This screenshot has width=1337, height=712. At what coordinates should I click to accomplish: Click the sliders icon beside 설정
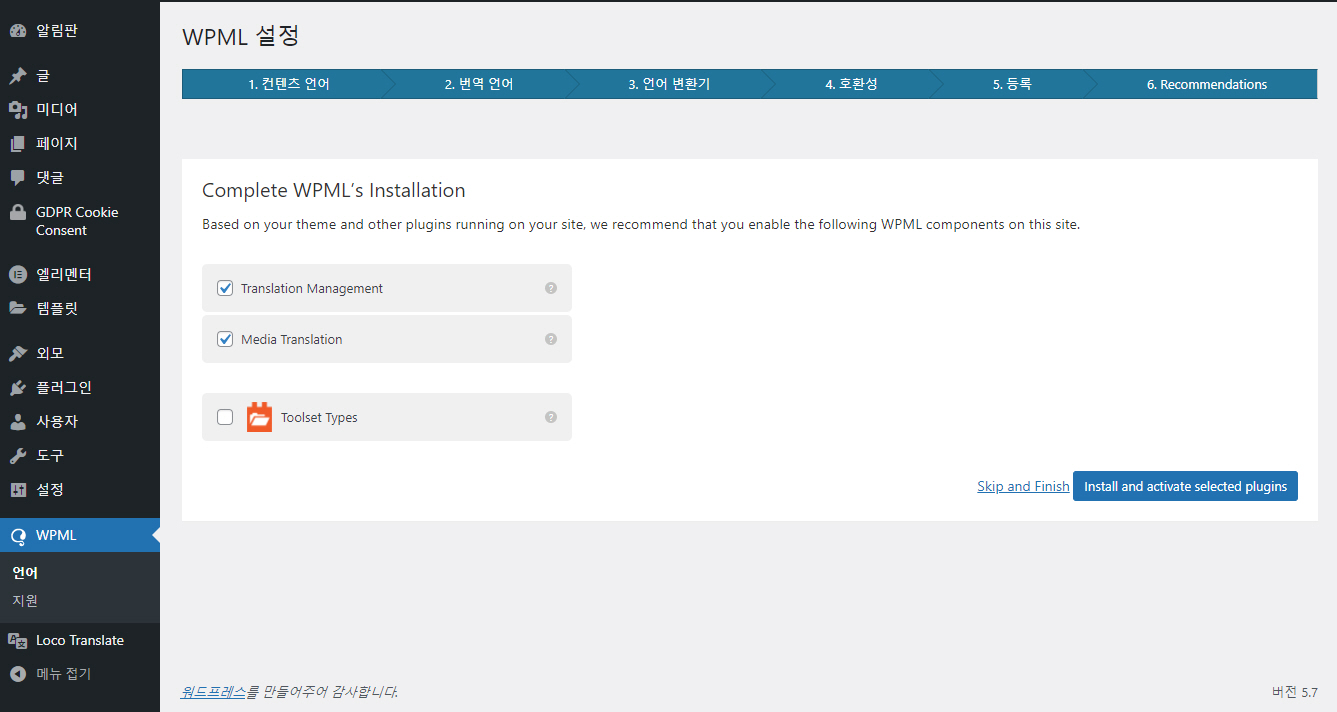pyautogui.click(x=17, y=490)
